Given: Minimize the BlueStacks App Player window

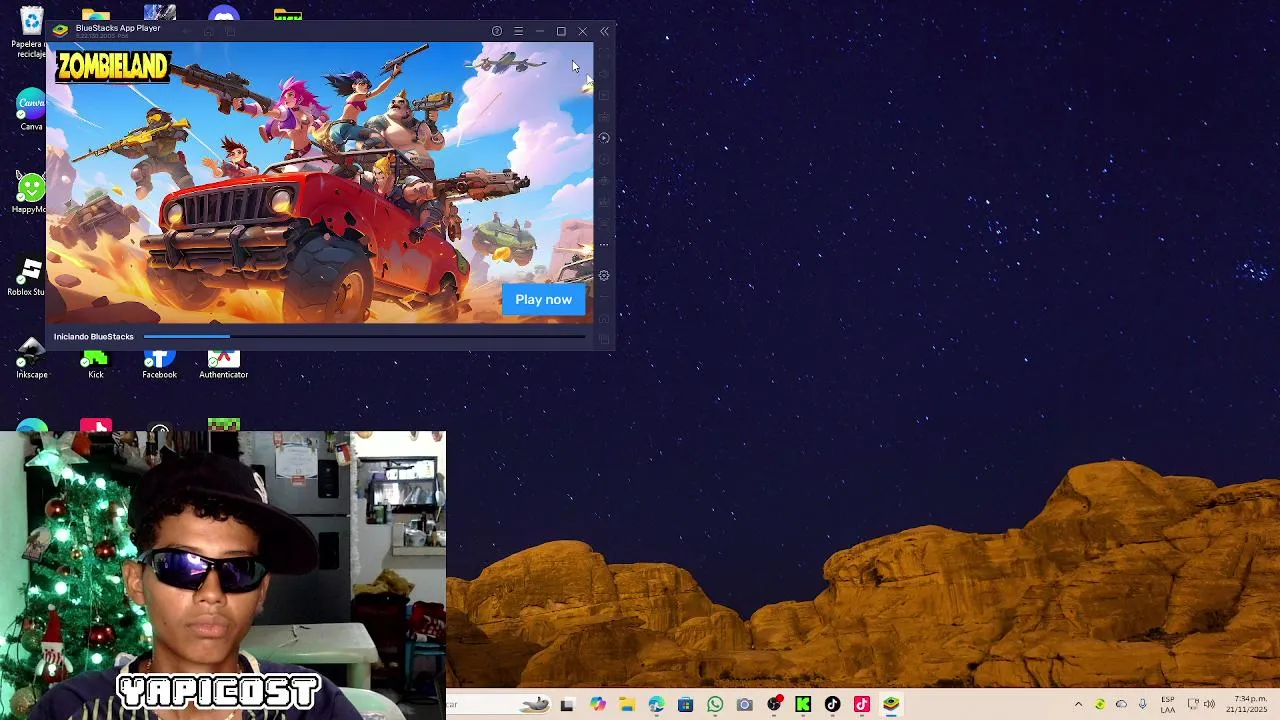Looking at the screenshot, I should point(540,31).
